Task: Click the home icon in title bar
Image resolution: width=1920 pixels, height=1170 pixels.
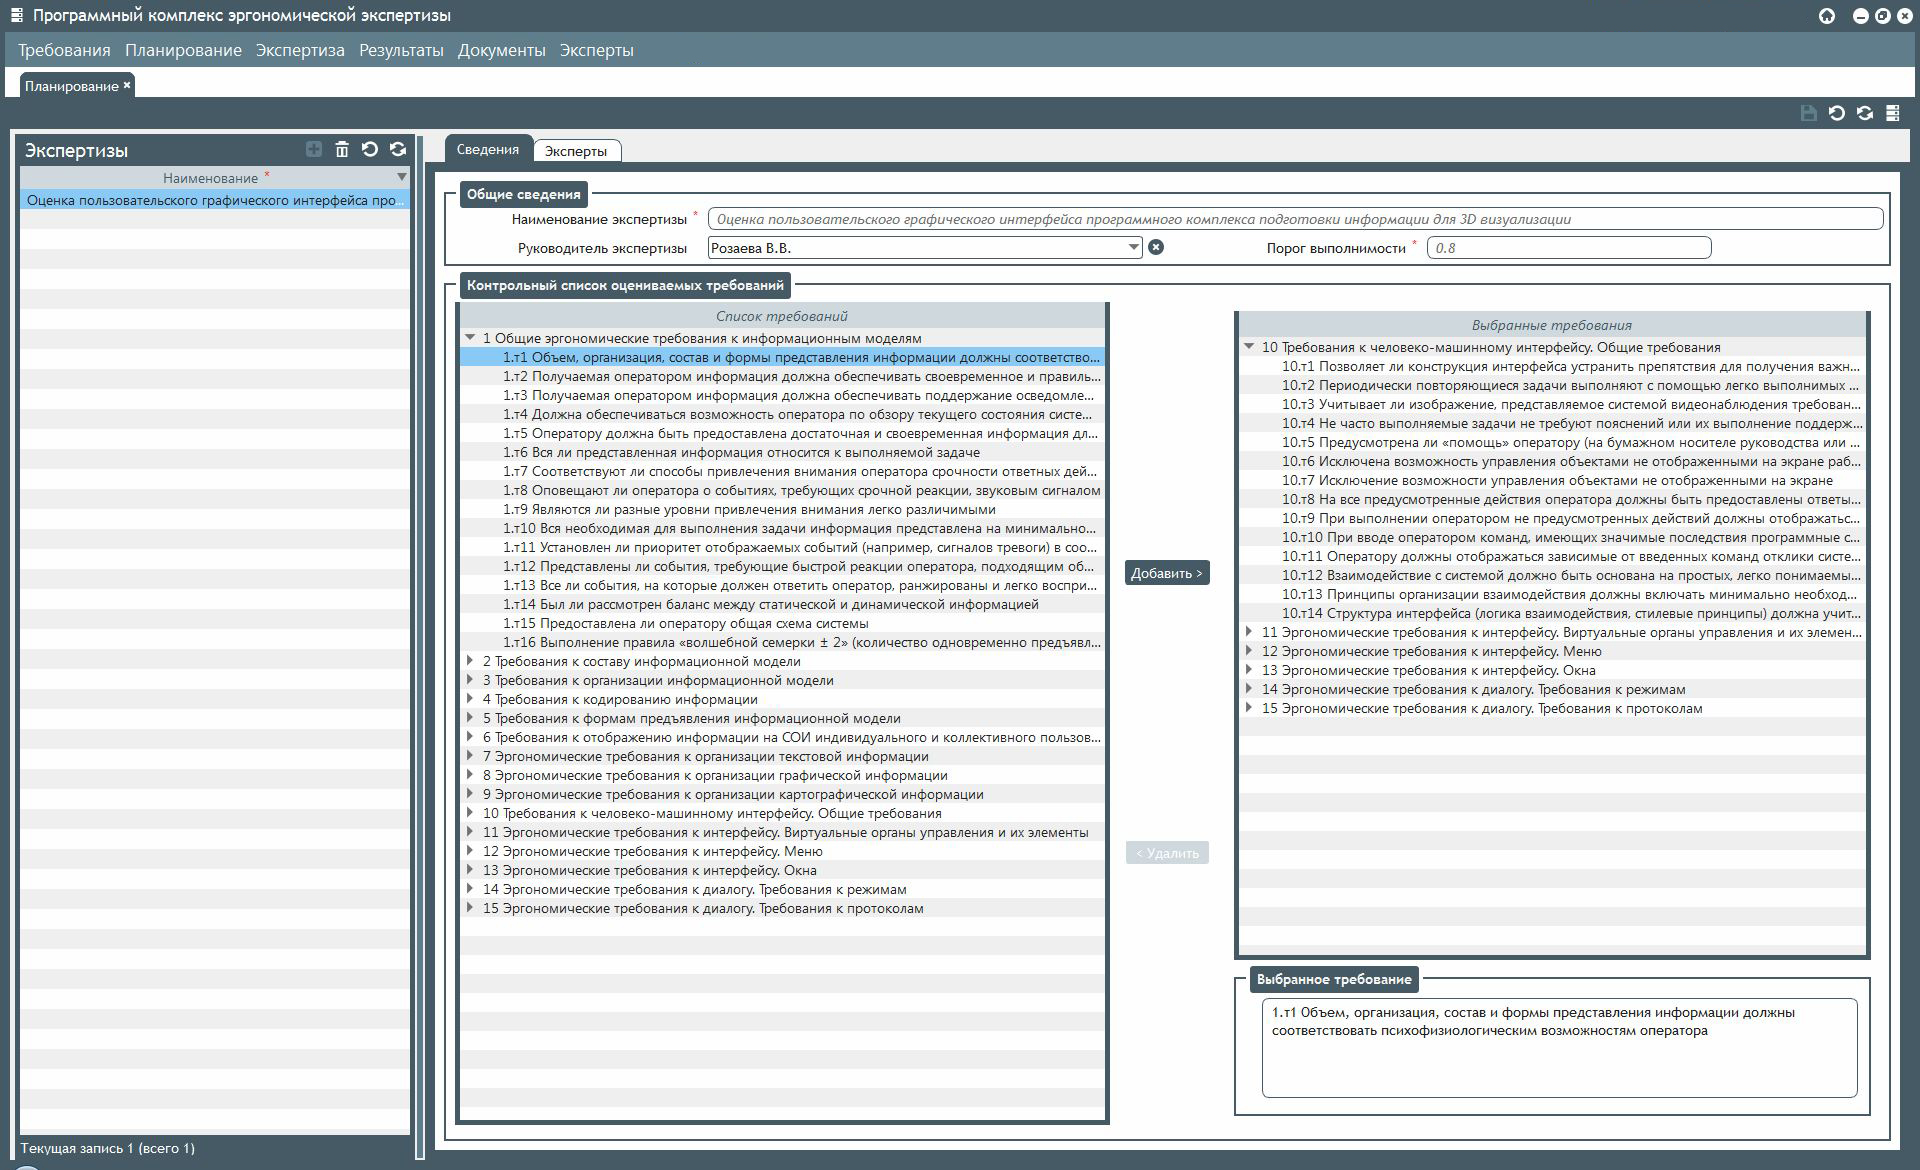Action: click(1827, 16)
